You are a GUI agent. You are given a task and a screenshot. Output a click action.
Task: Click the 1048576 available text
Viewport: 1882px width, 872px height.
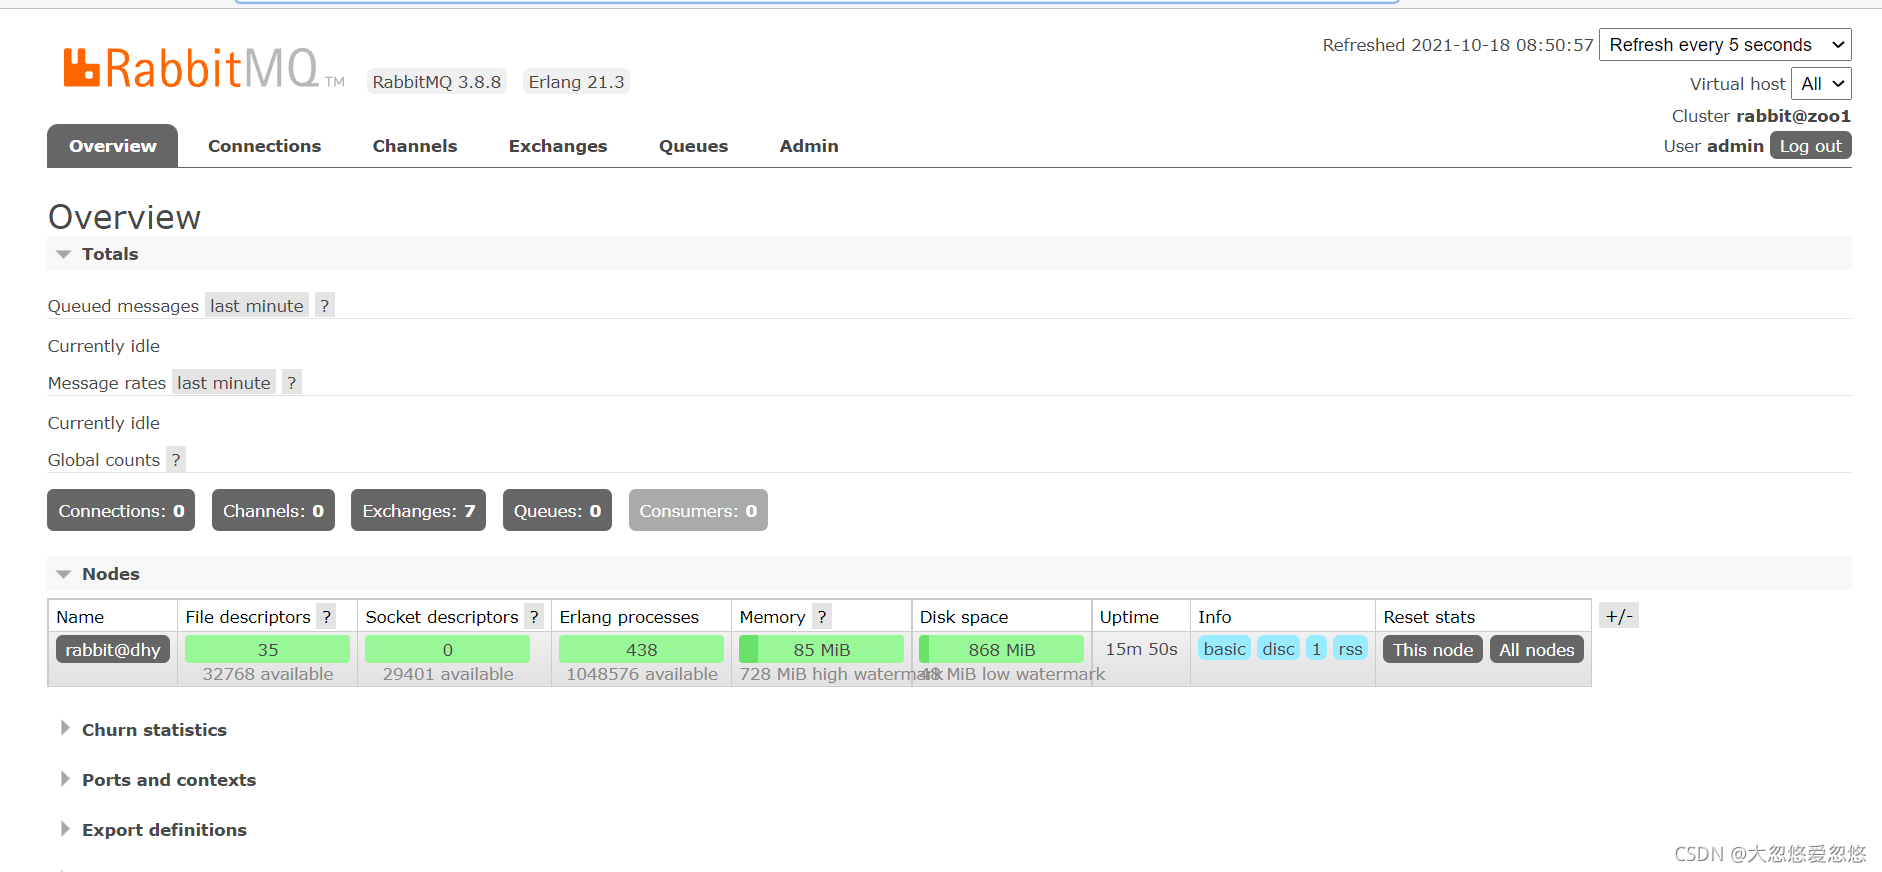(x=642, y=674)
